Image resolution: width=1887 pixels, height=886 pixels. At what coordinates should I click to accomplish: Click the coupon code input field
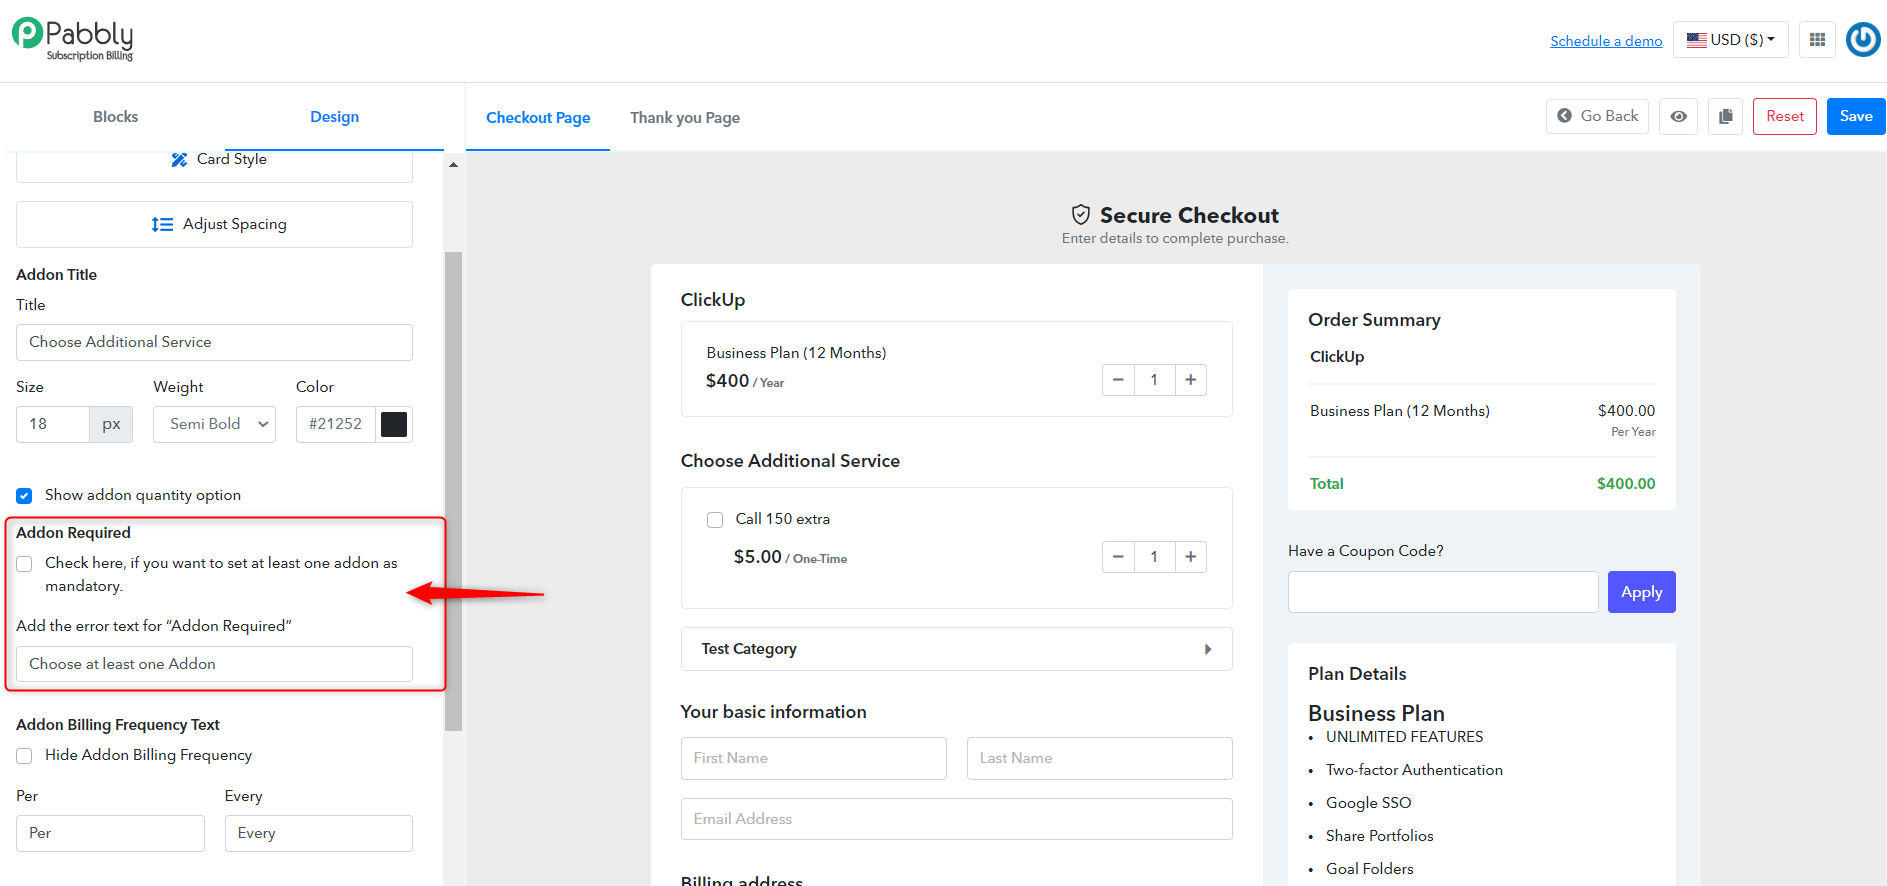(1443, 592)
